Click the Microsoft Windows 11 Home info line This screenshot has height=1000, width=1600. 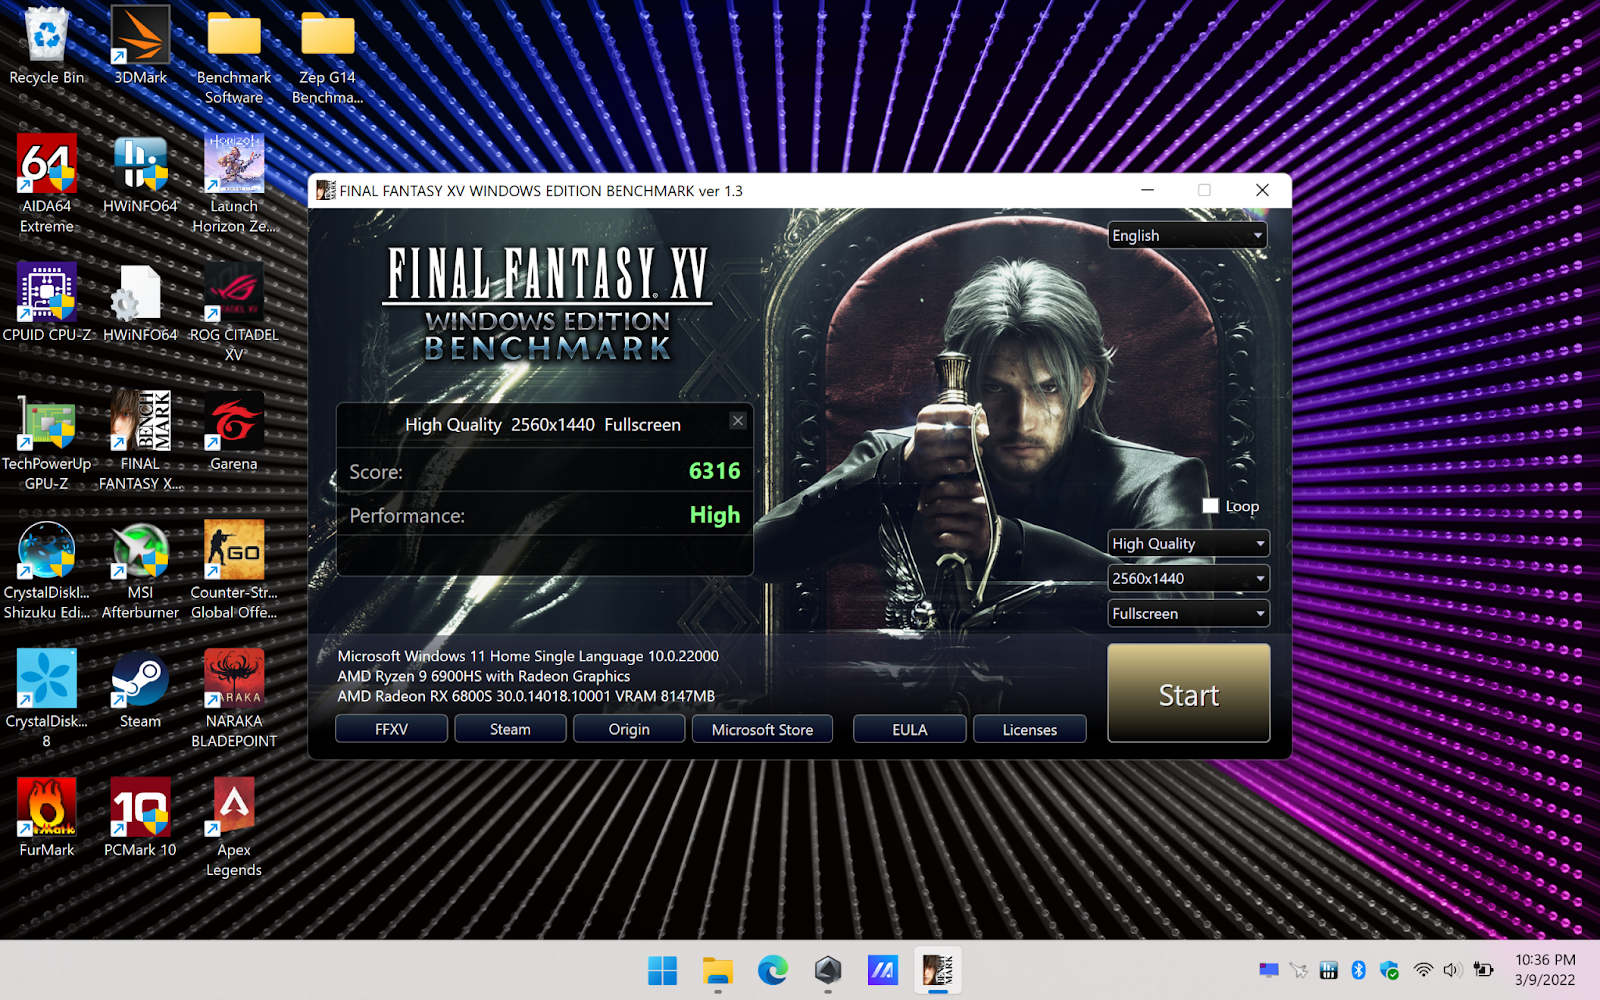(x=528, y=656)
